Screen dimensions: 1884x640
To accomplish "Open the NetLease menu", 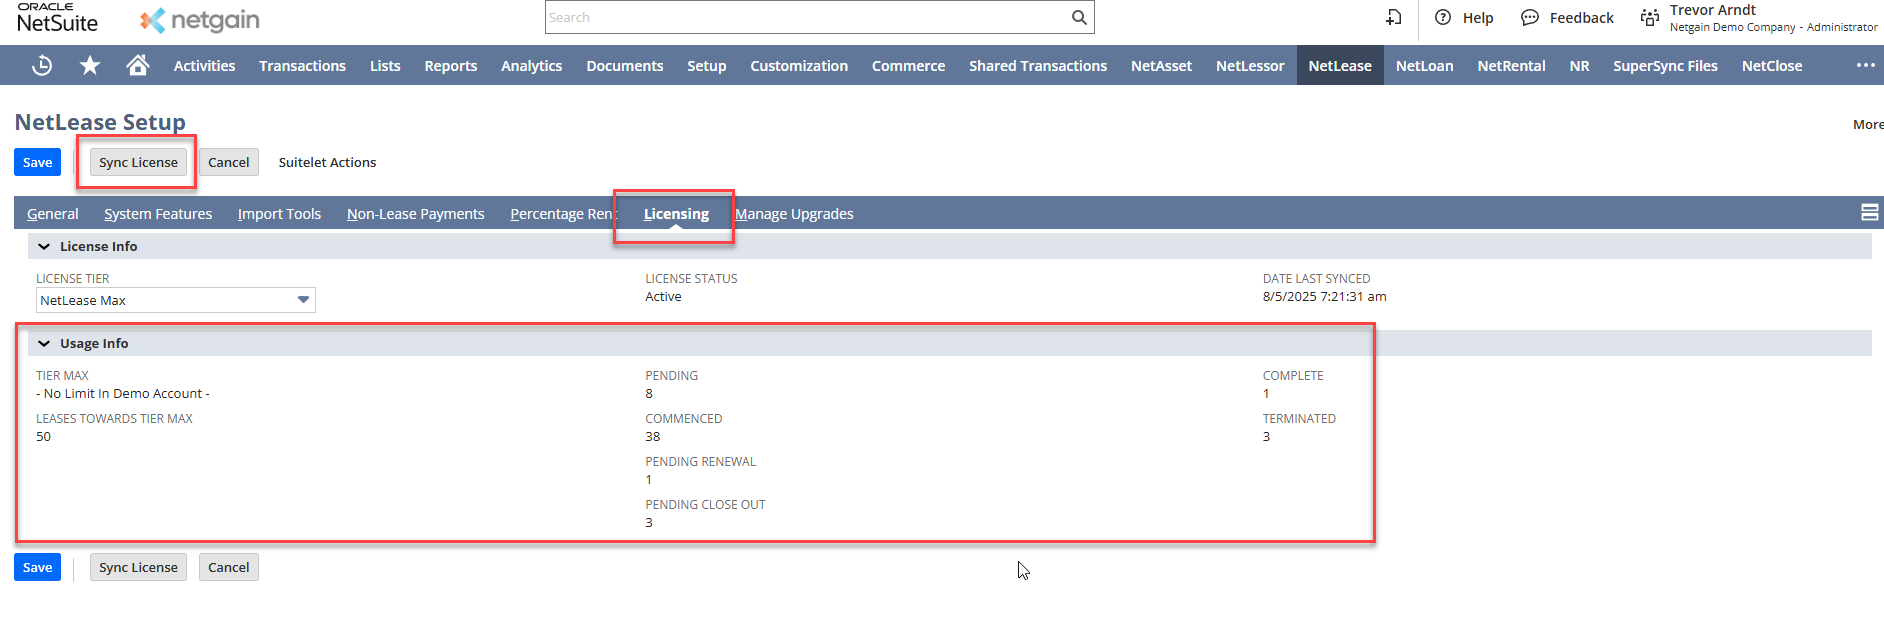I will pos(1340,66).
